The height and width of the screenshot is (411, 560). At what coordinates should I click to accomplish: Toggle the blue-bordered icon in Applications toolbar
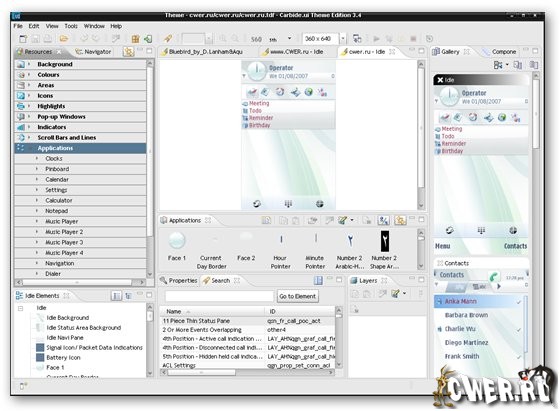point(384,221)
